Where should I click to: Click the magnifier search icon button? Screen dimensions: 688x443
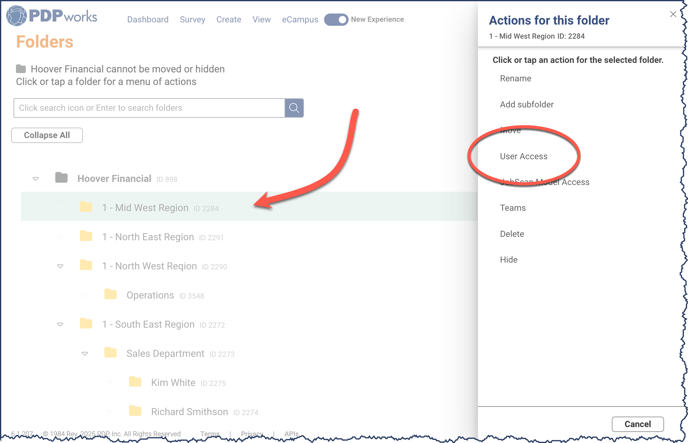click(294, 108)
